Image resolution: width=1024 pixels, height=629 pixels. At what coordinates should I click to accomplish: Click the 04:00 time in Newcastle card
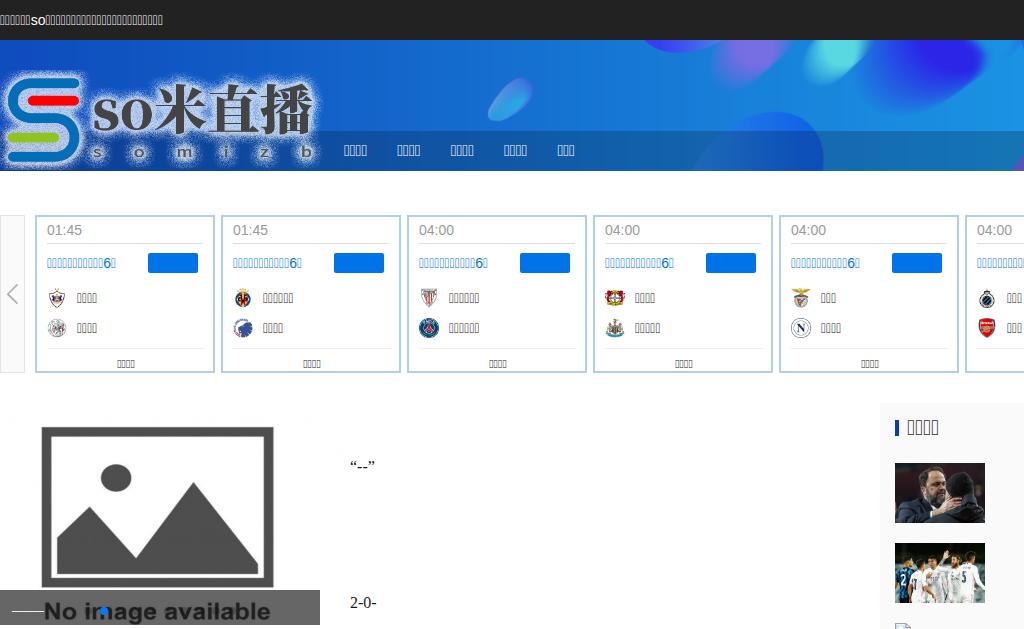coord(622,231)
